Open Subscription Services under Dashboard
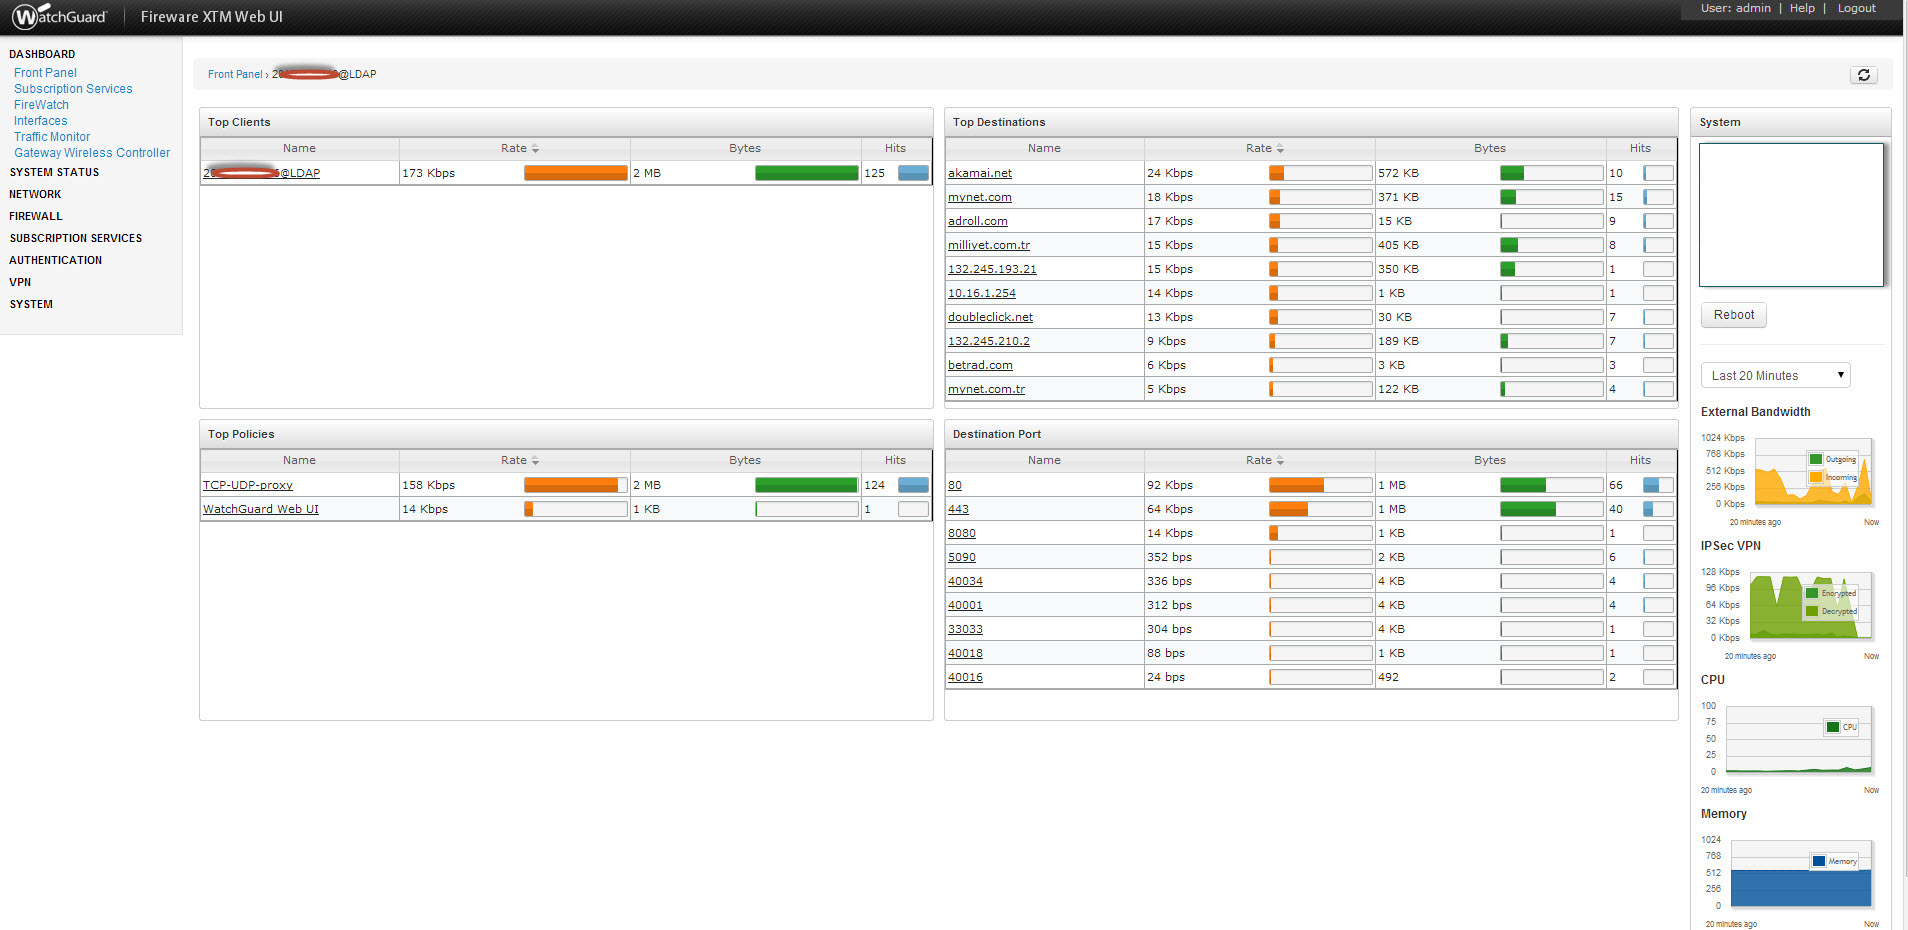 [x=73, y=89]
